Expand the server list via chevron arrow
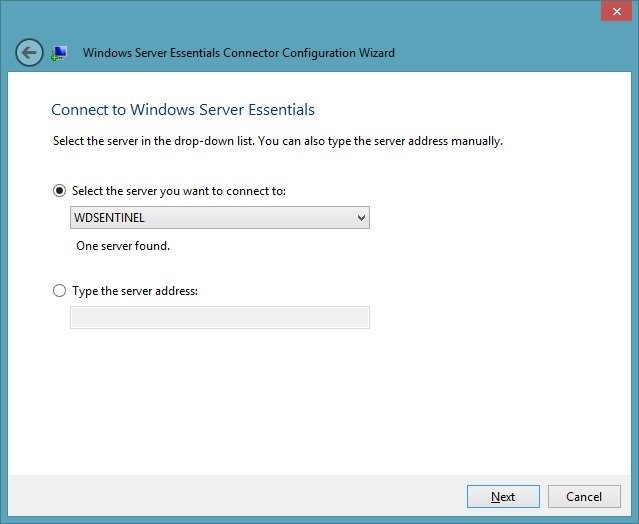Screen dimensions: 639x524 (x=361, y=218)
